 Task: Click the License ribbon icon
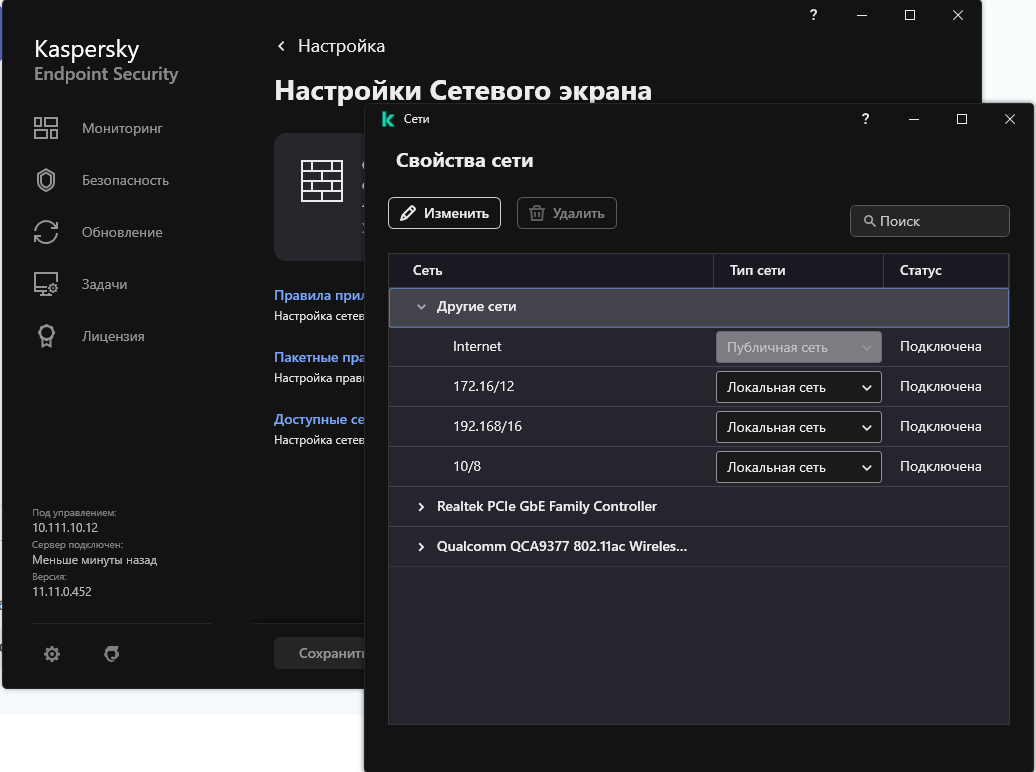(46, 336)
